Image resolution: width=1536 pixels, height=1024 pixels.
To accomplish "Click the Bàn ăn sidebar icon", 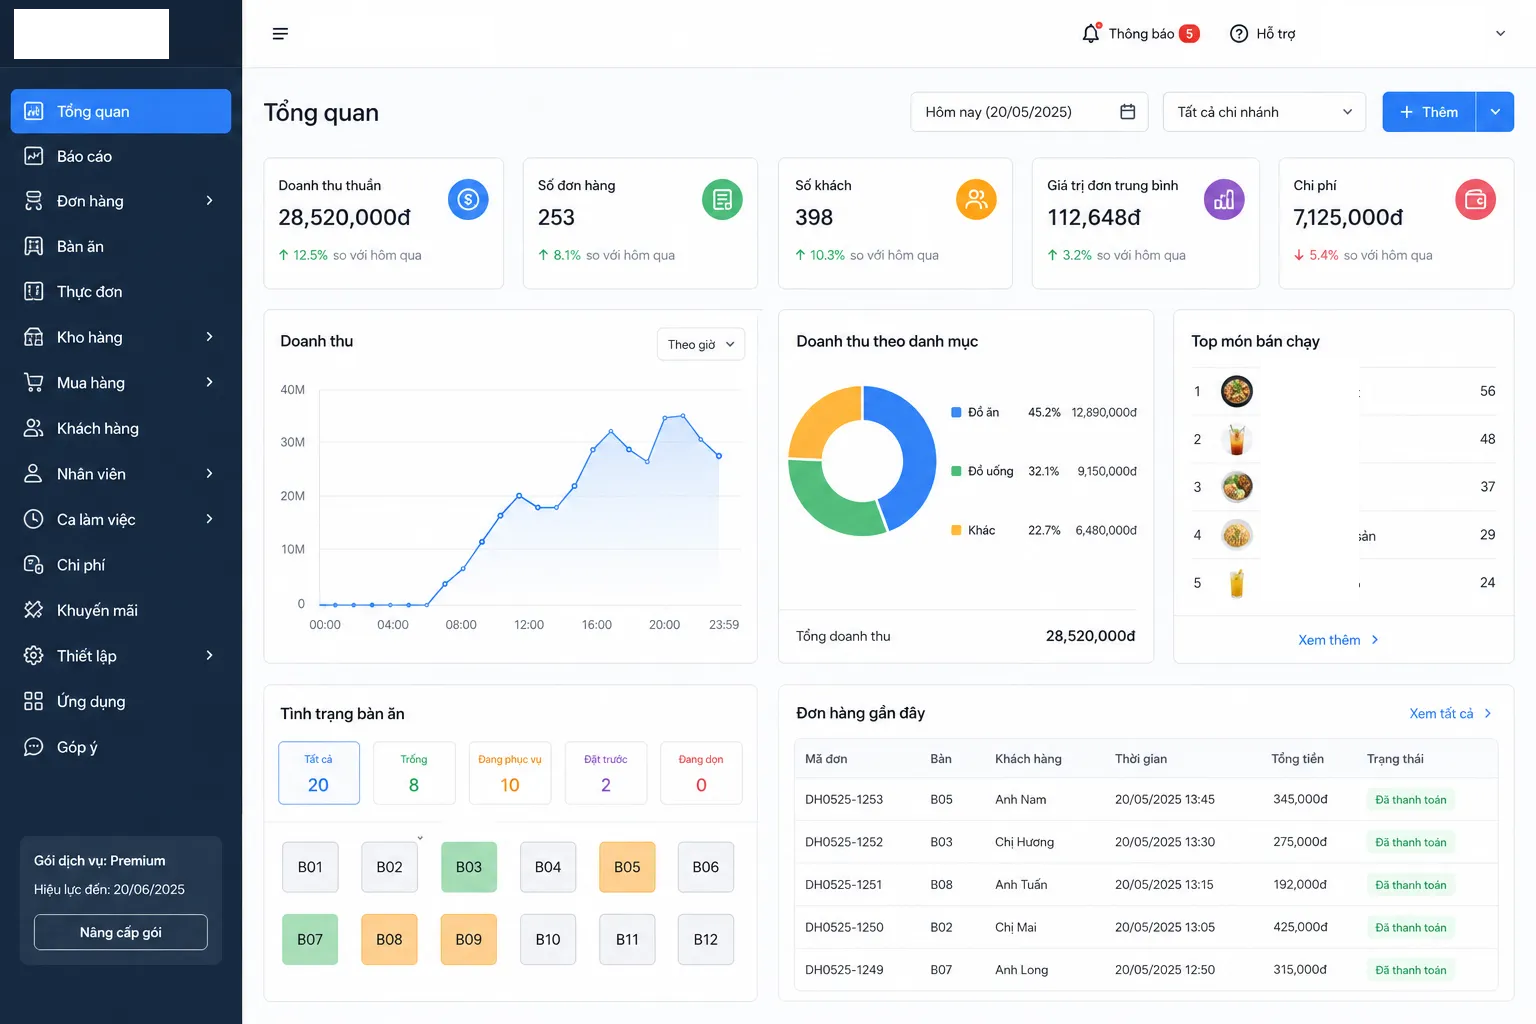I will [34, 246].
